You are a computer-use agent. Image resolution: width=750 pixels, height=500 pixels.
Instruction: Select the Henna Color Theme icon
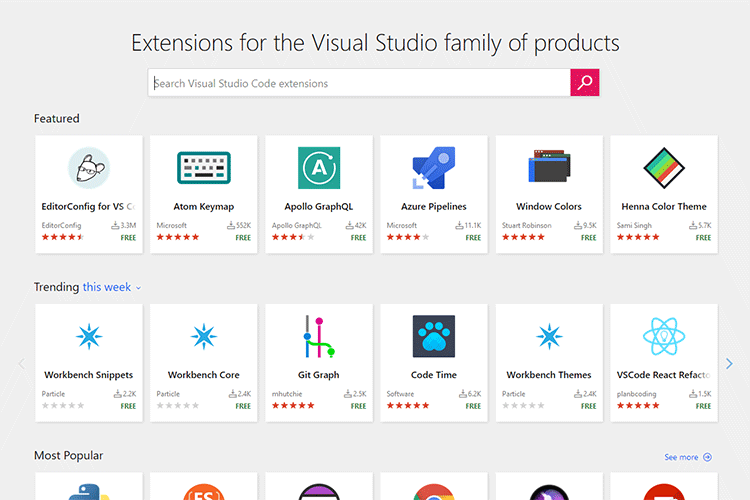[664, 168]
